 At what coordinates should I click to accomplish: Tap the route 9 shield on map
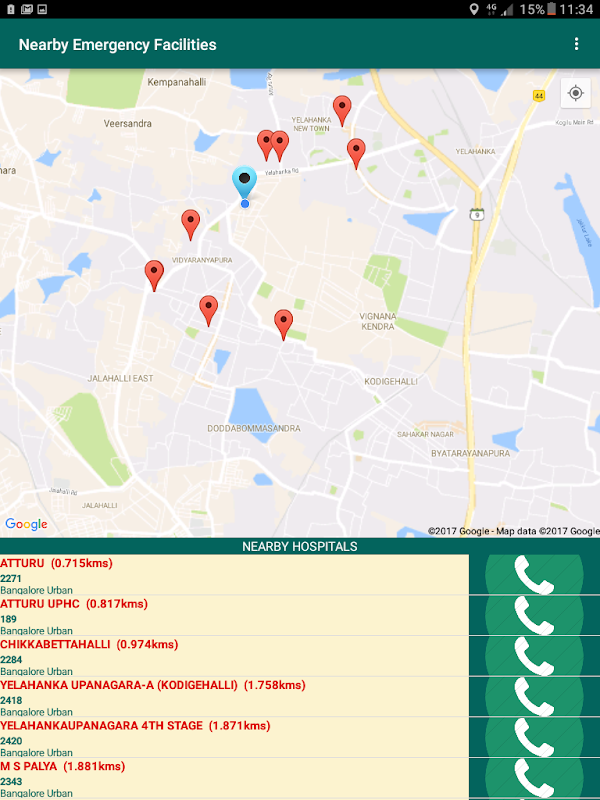477,214
